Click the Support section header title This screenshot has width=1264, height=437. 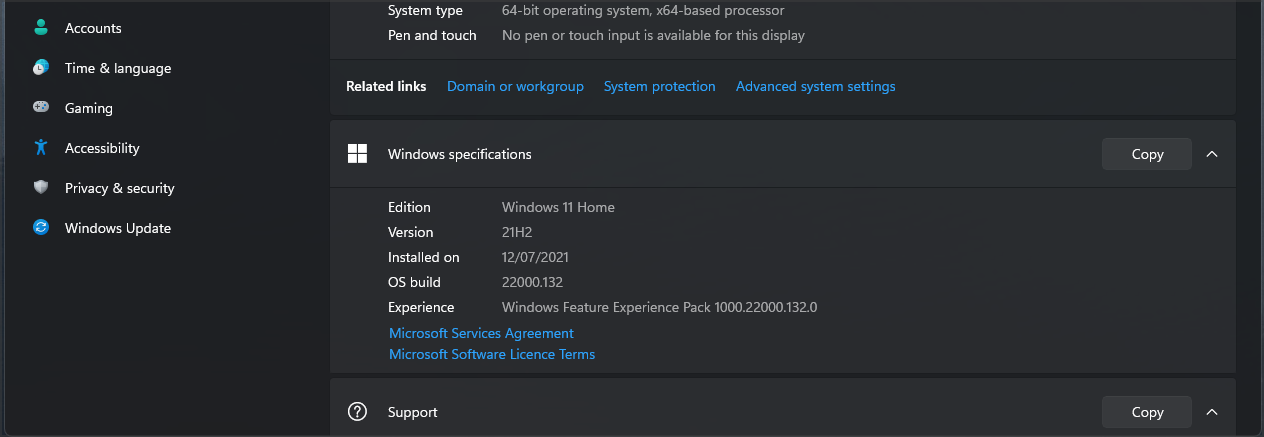[x=413, y=412]
